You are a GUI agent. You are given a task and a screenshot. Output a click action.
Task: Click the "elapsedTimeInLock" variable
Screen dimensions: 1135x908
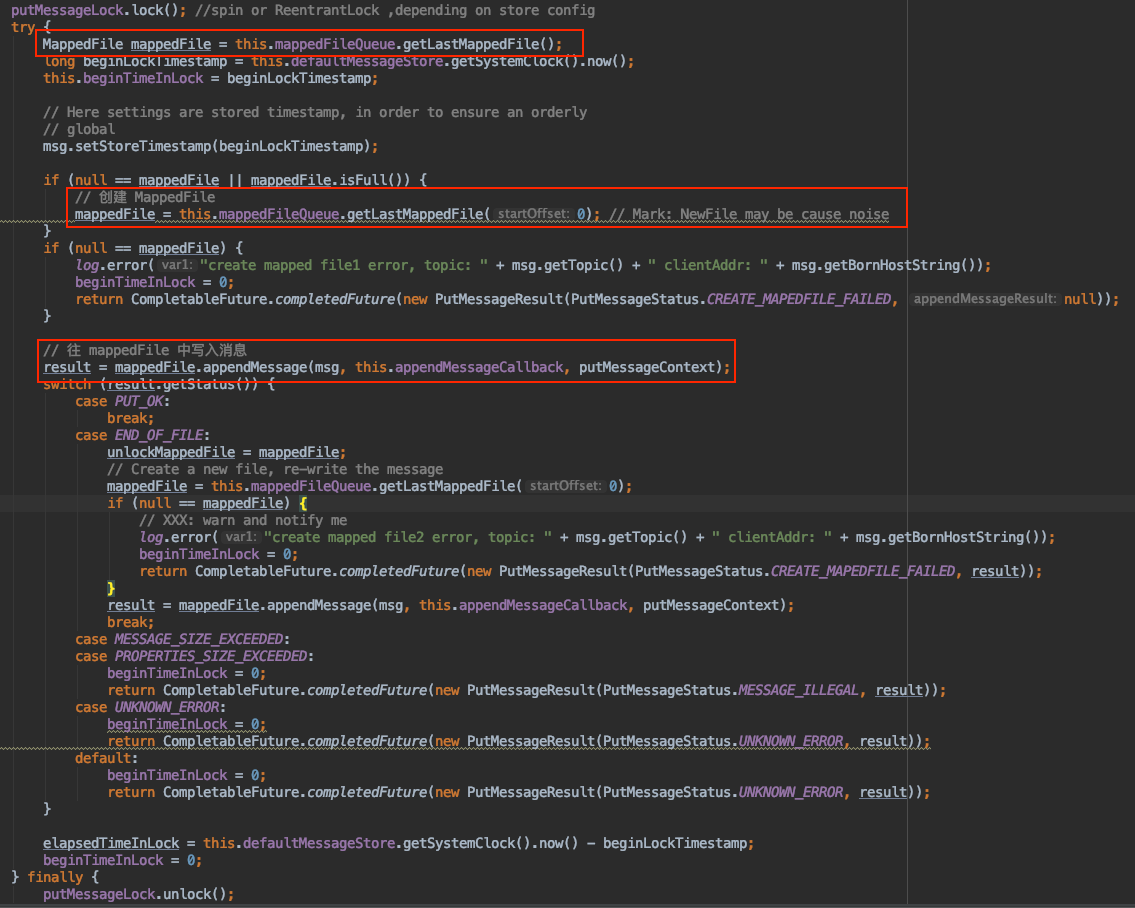111,844
